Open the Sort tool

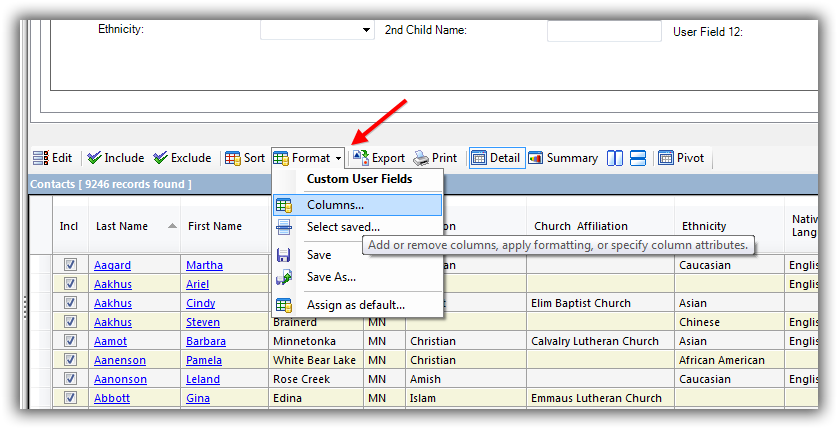click(x=245, y=158)
